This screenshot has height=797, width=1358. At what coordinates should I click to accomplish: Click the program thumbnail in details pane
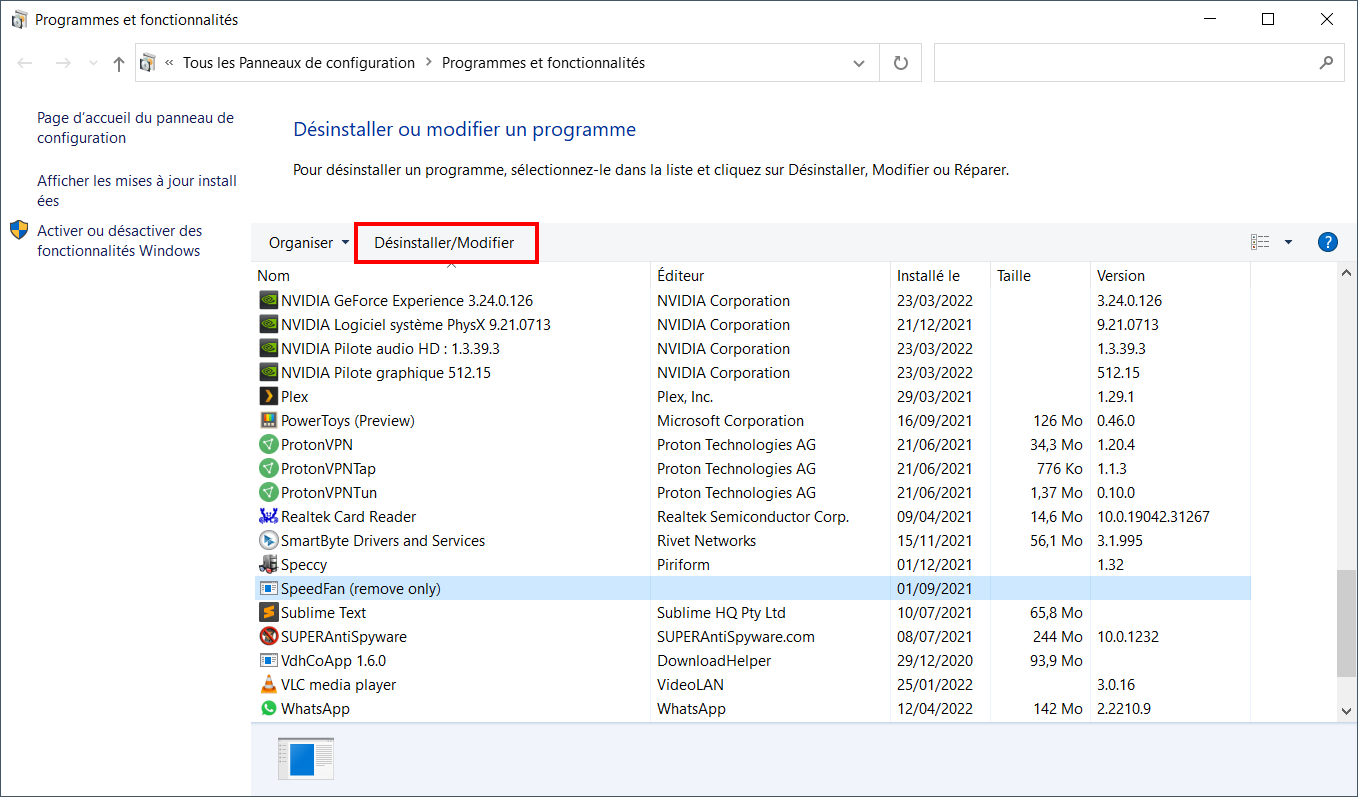click(306, 759)
